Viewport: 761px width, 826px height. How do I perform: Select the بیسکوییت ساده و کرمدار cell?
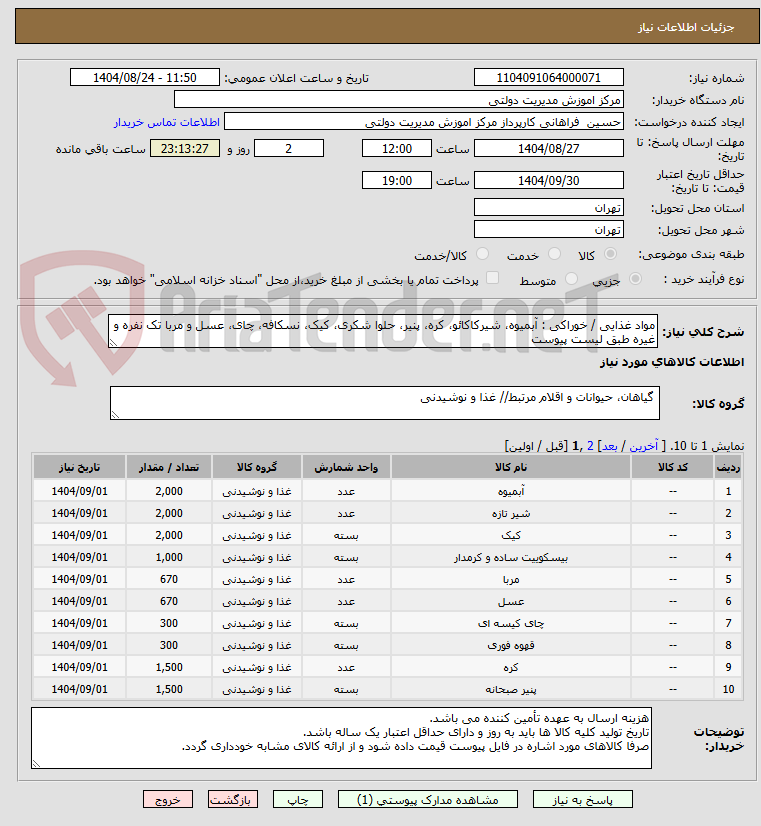511,557
